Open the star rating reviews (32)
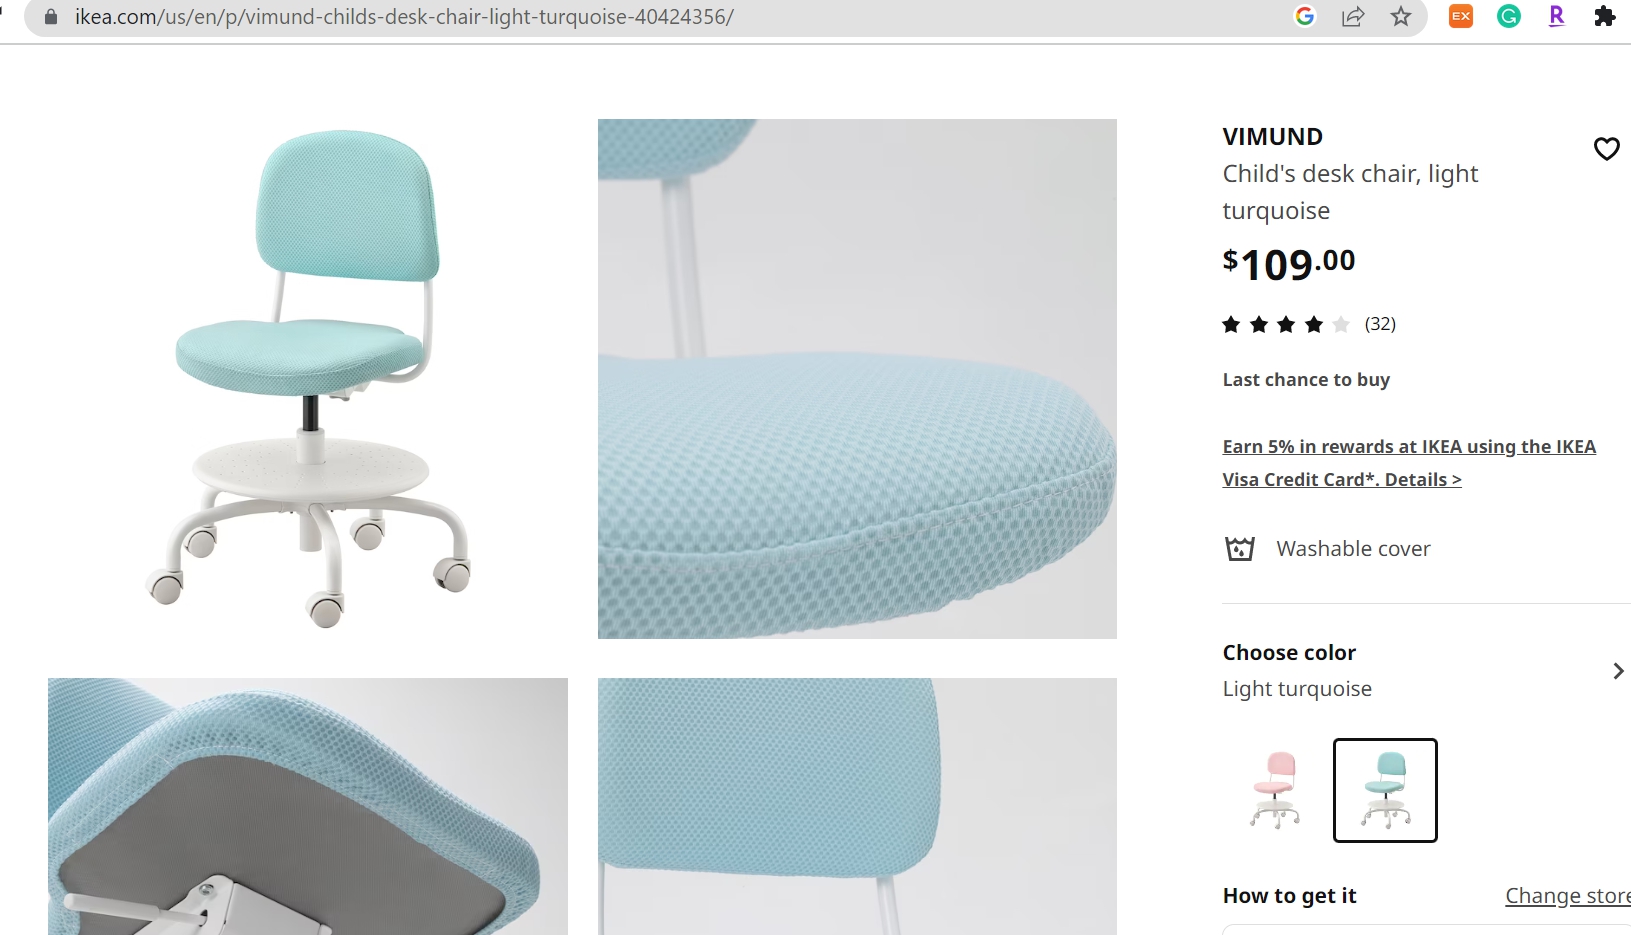The width and height of the screenshot is (1631, 935). [1309, 324]
